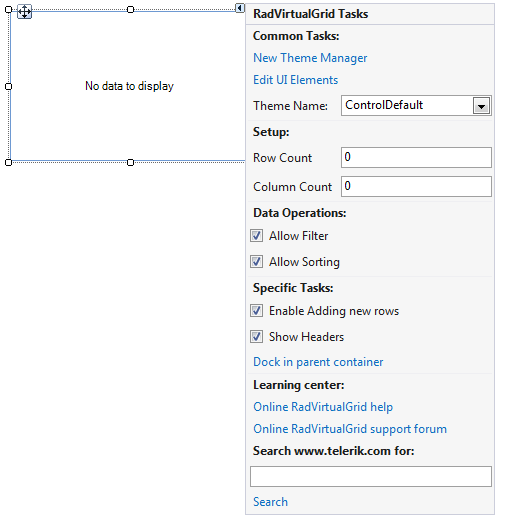Expand the Theme Name dropdown arrow
Screen dimensions: 505x522
481,106
